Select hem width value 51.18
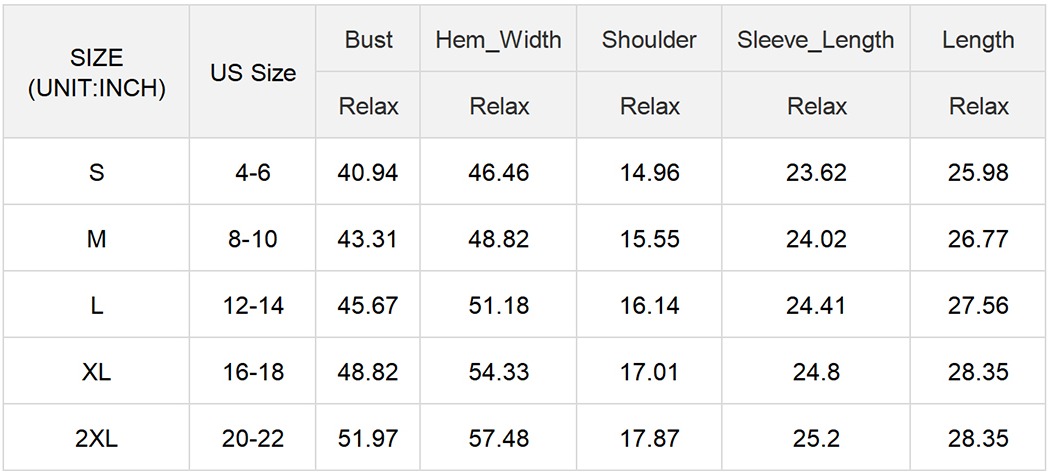 click(x=498, y=305)
